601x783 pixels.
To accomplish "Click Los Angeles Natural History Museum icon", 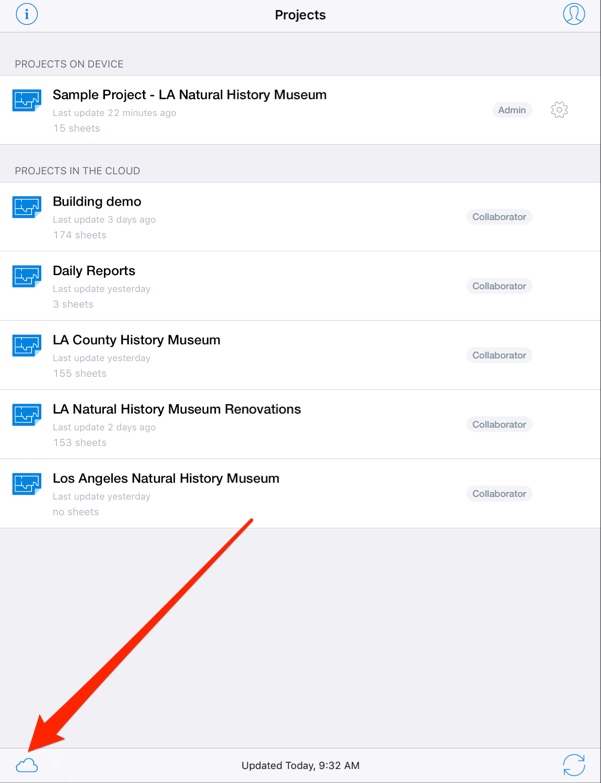I will pyautogui.click(x=26, y=484).
